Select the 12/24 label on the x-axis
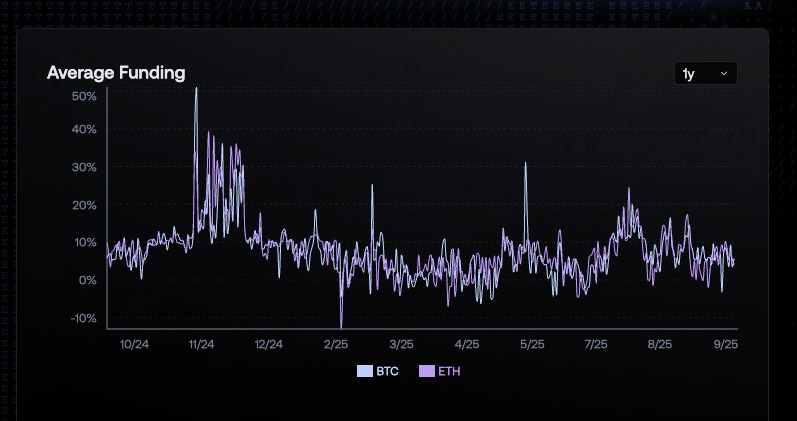Viewport: 797px width, 421px height. [x=268, y=344]
